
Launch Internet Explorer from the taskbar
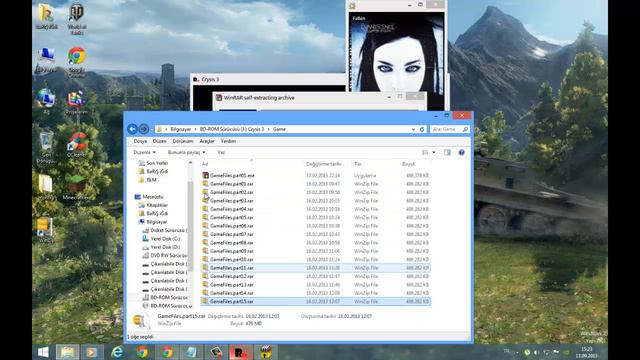click(x=117, y=352)
